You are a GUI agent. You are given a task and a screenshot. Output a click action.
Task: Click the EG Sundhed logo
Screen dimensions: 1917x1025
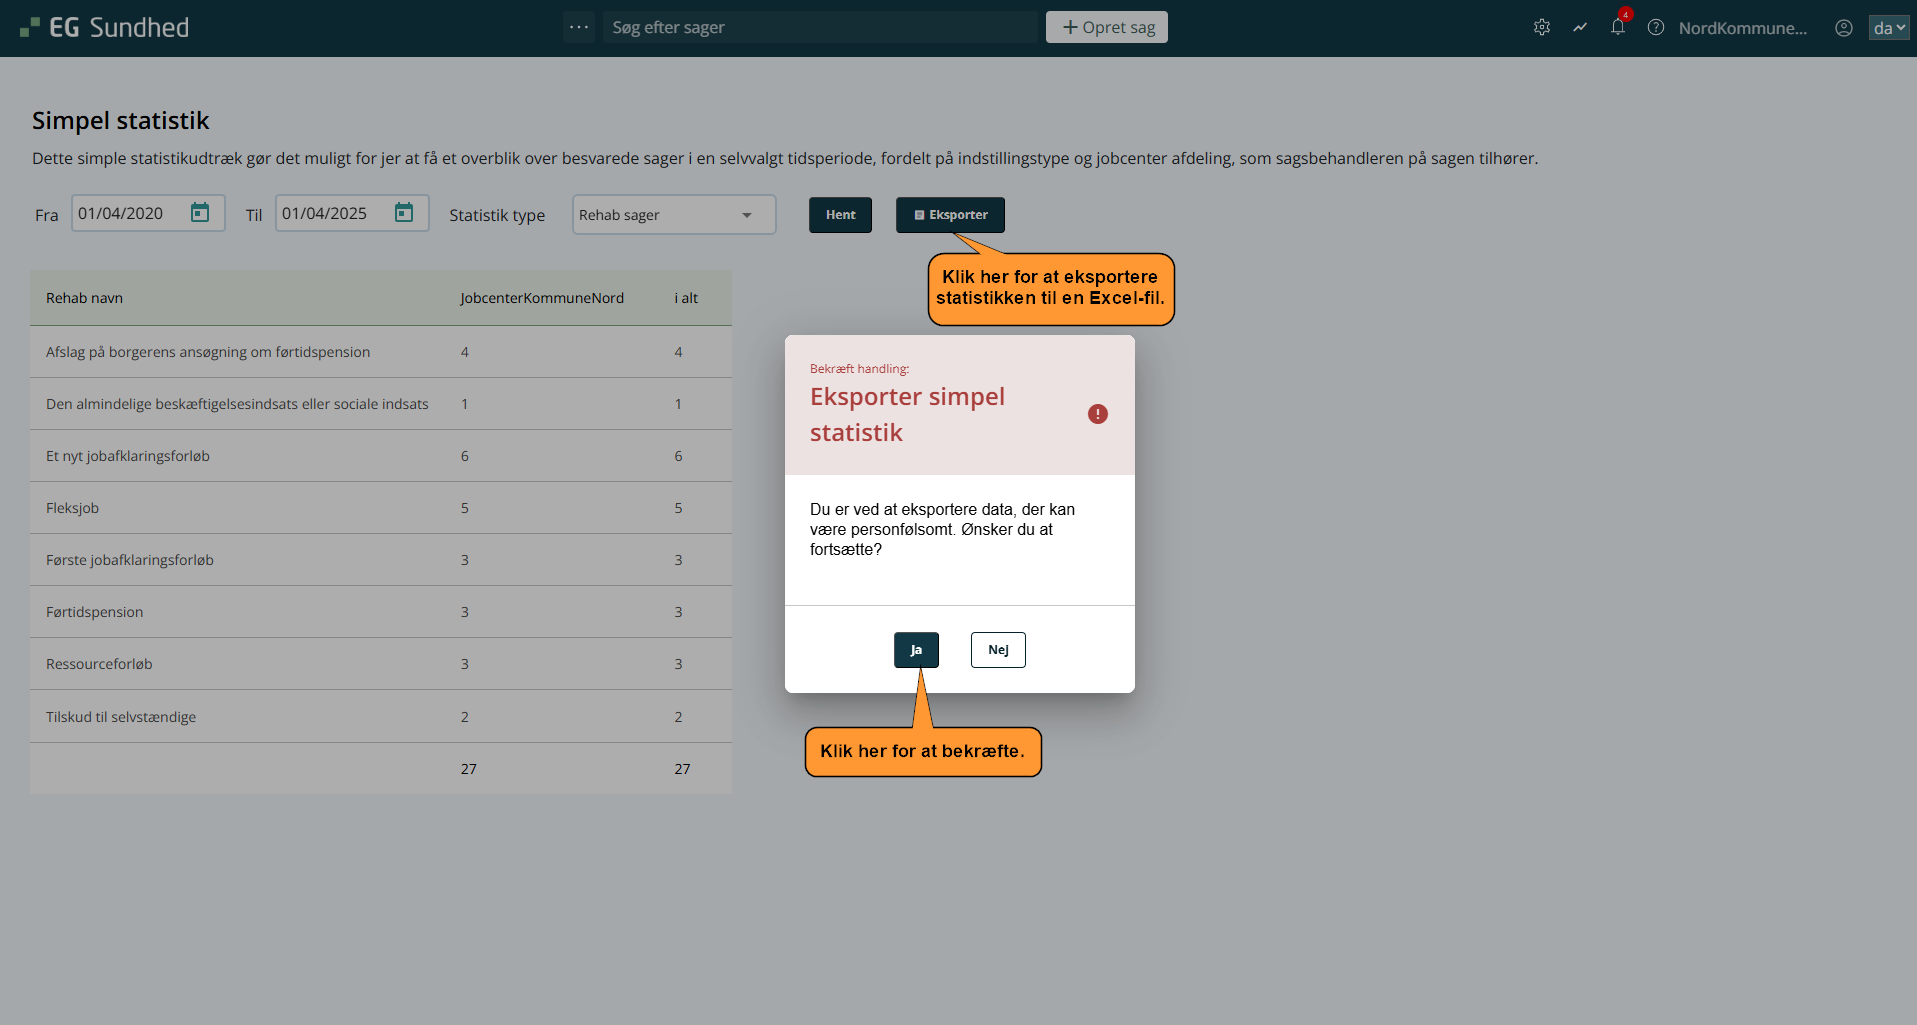[104, 28]
